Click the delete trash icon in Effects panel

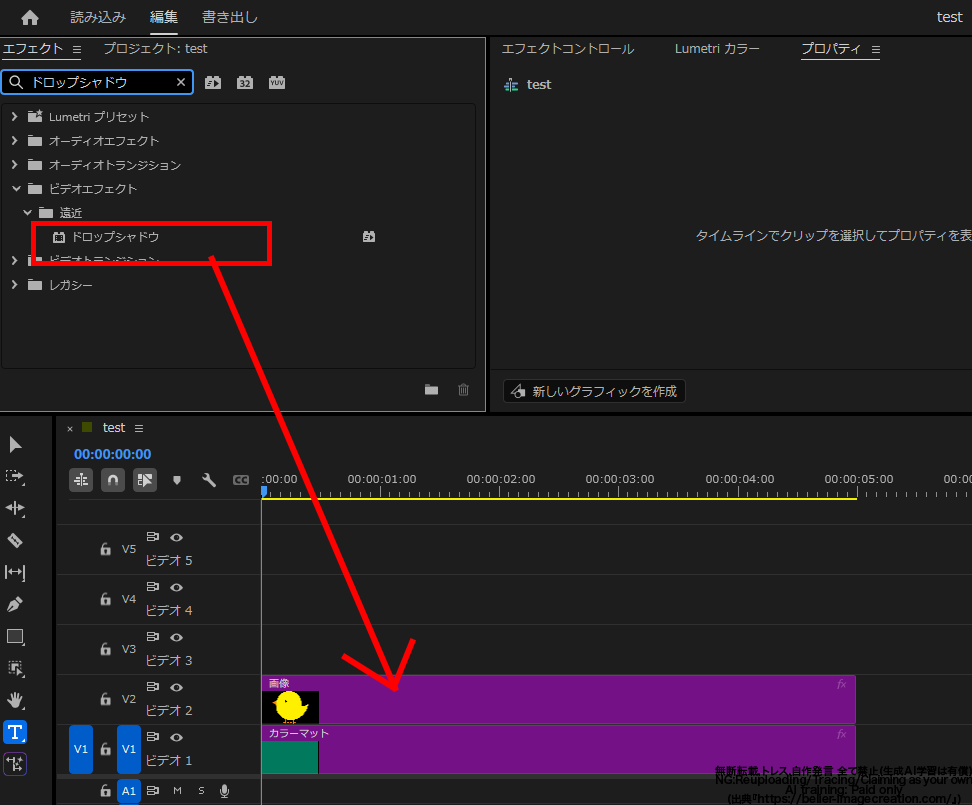point(463,390)
